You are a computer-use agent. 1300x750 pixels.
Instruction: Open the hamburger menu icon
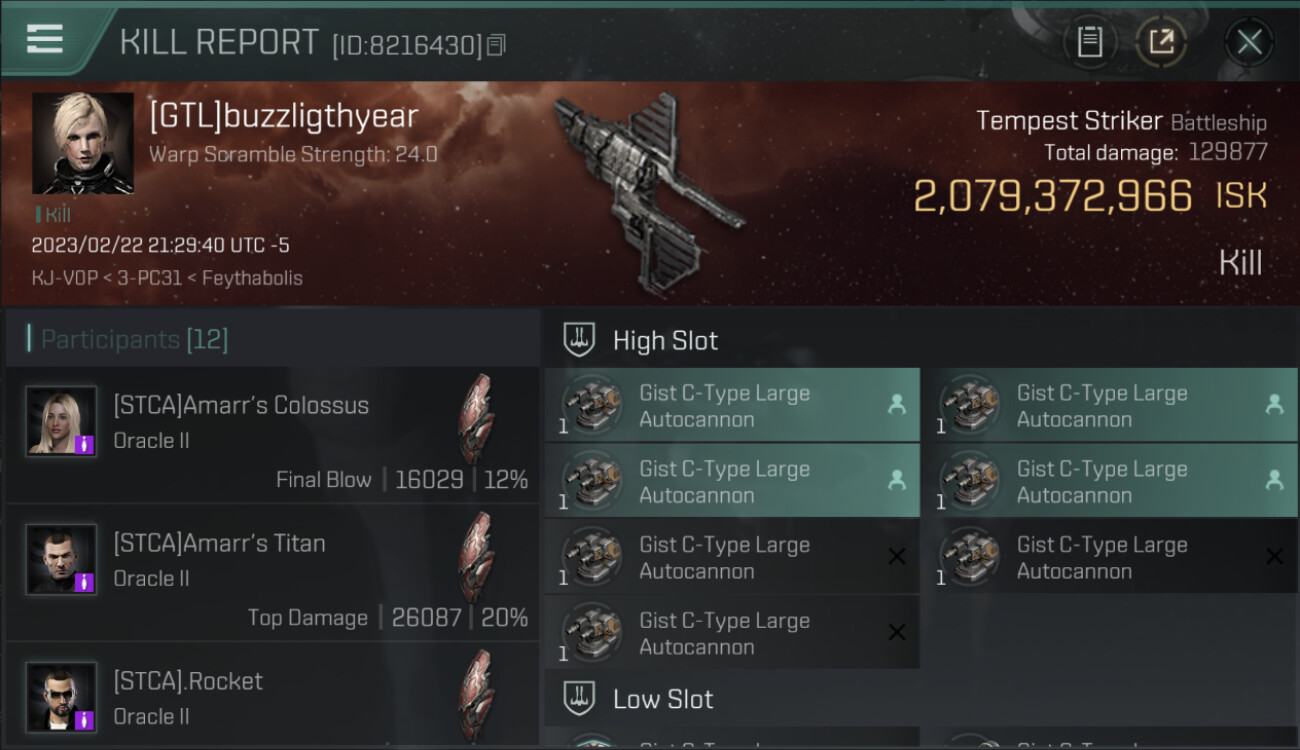(x=44, y=39)
